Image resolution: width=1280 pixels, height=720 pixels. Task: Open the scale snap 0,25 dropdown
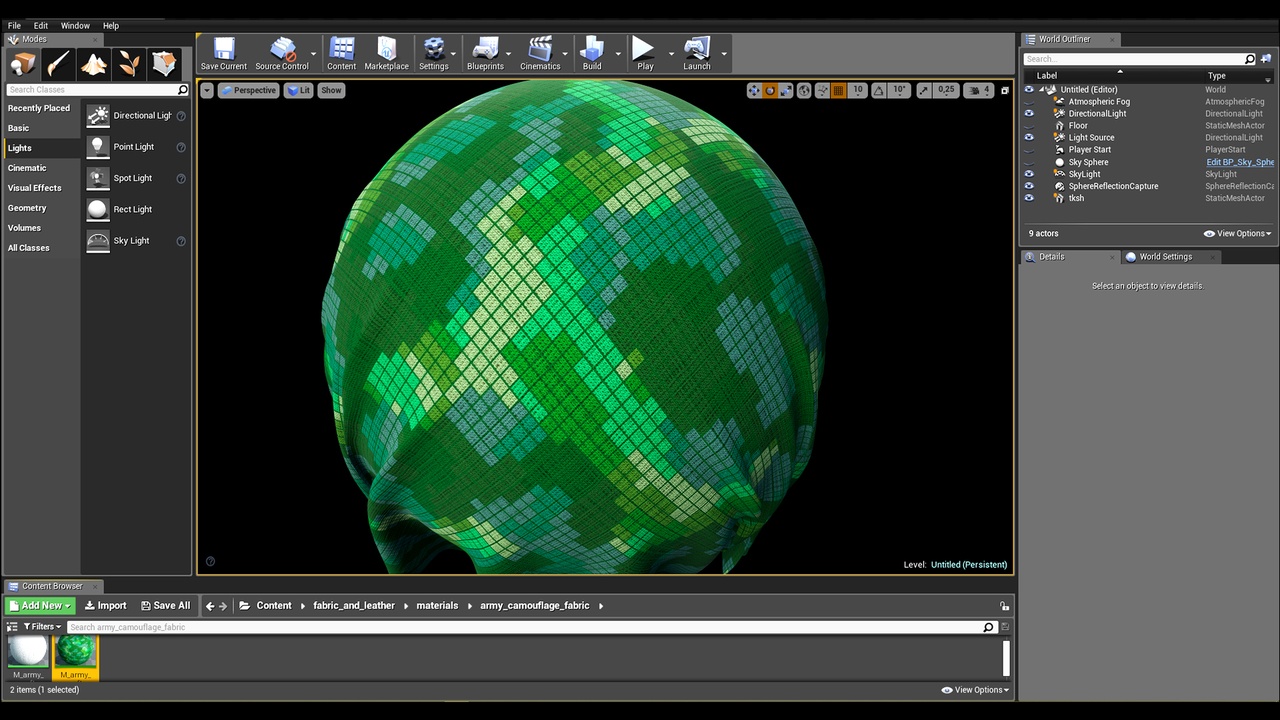[946, 91]
